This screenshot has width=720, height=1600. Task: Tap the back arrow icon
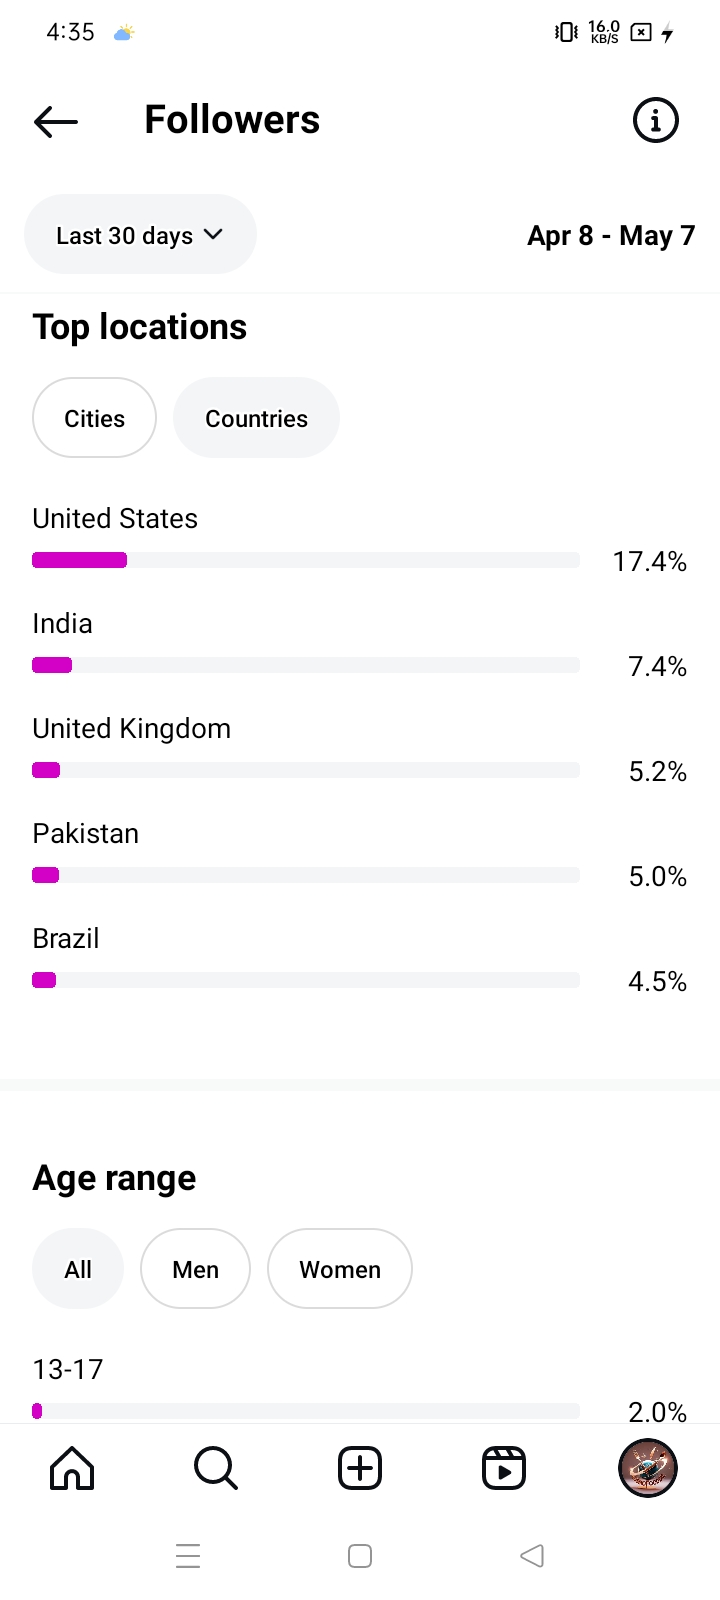pyautogui.click(x=56, y=121)
